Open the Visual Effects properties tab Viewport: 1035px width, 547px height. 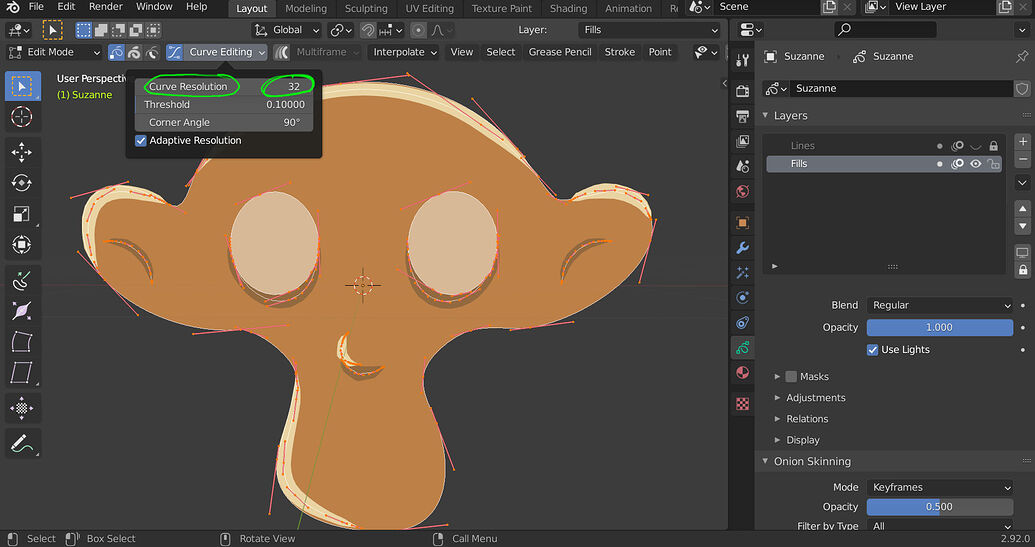click(x=743, y=273)
